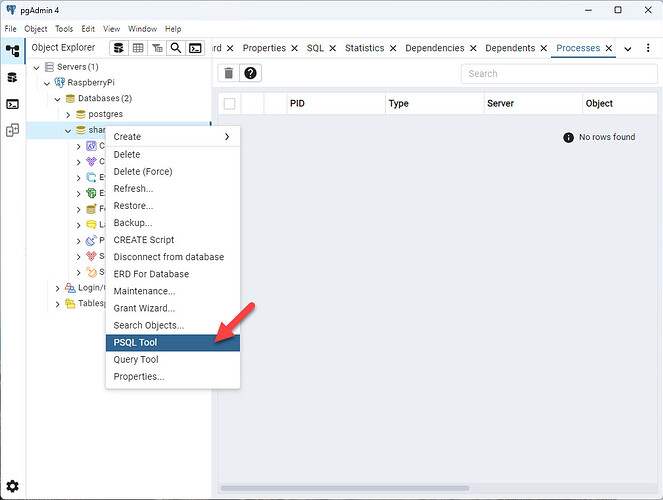Viewport: 663px width, 500px height.
Task: Choose Query Tool from context menu
Action: [x=173, y=360]
